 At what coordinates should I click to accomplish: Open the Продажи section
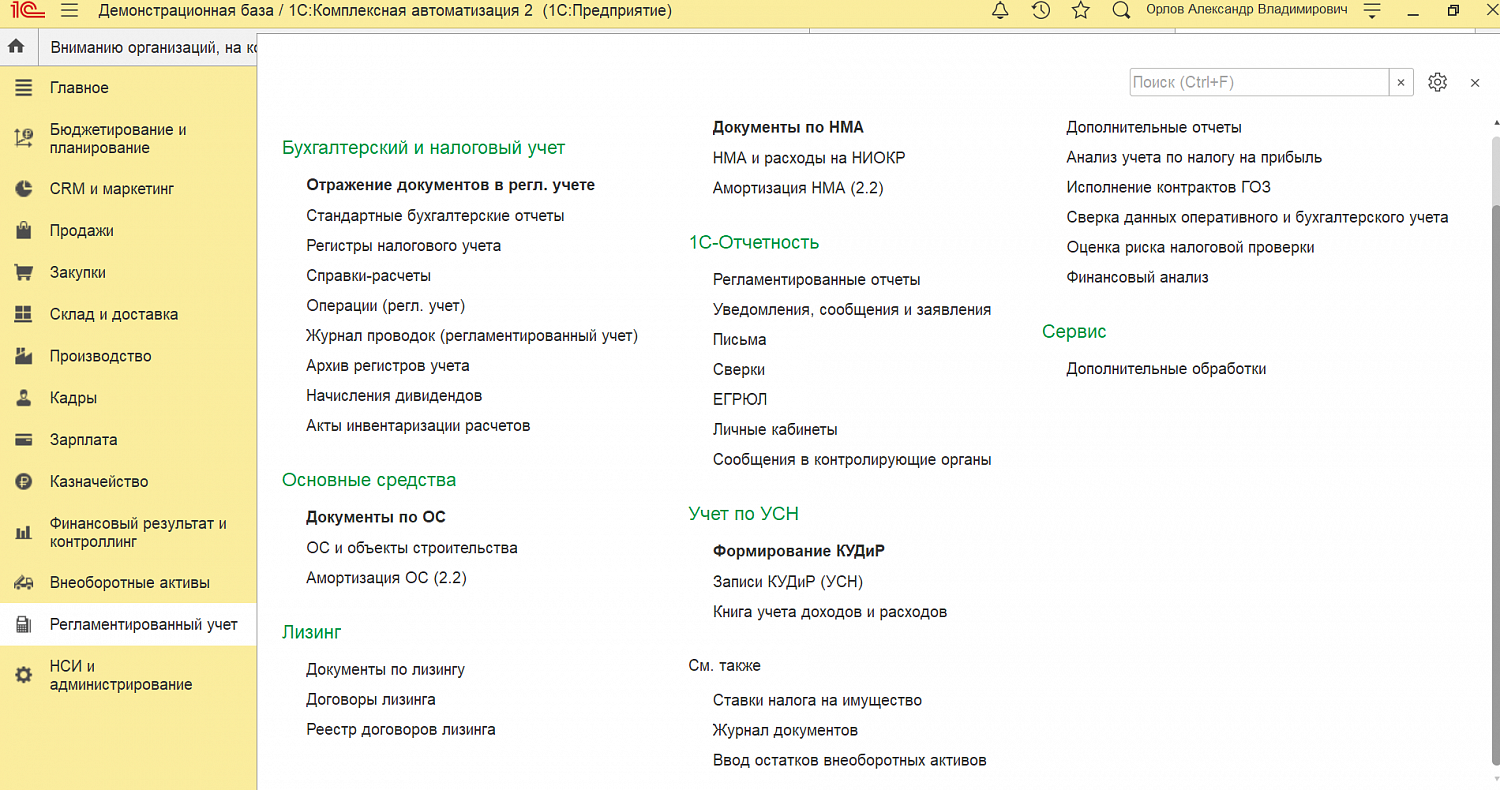(128, 231)
